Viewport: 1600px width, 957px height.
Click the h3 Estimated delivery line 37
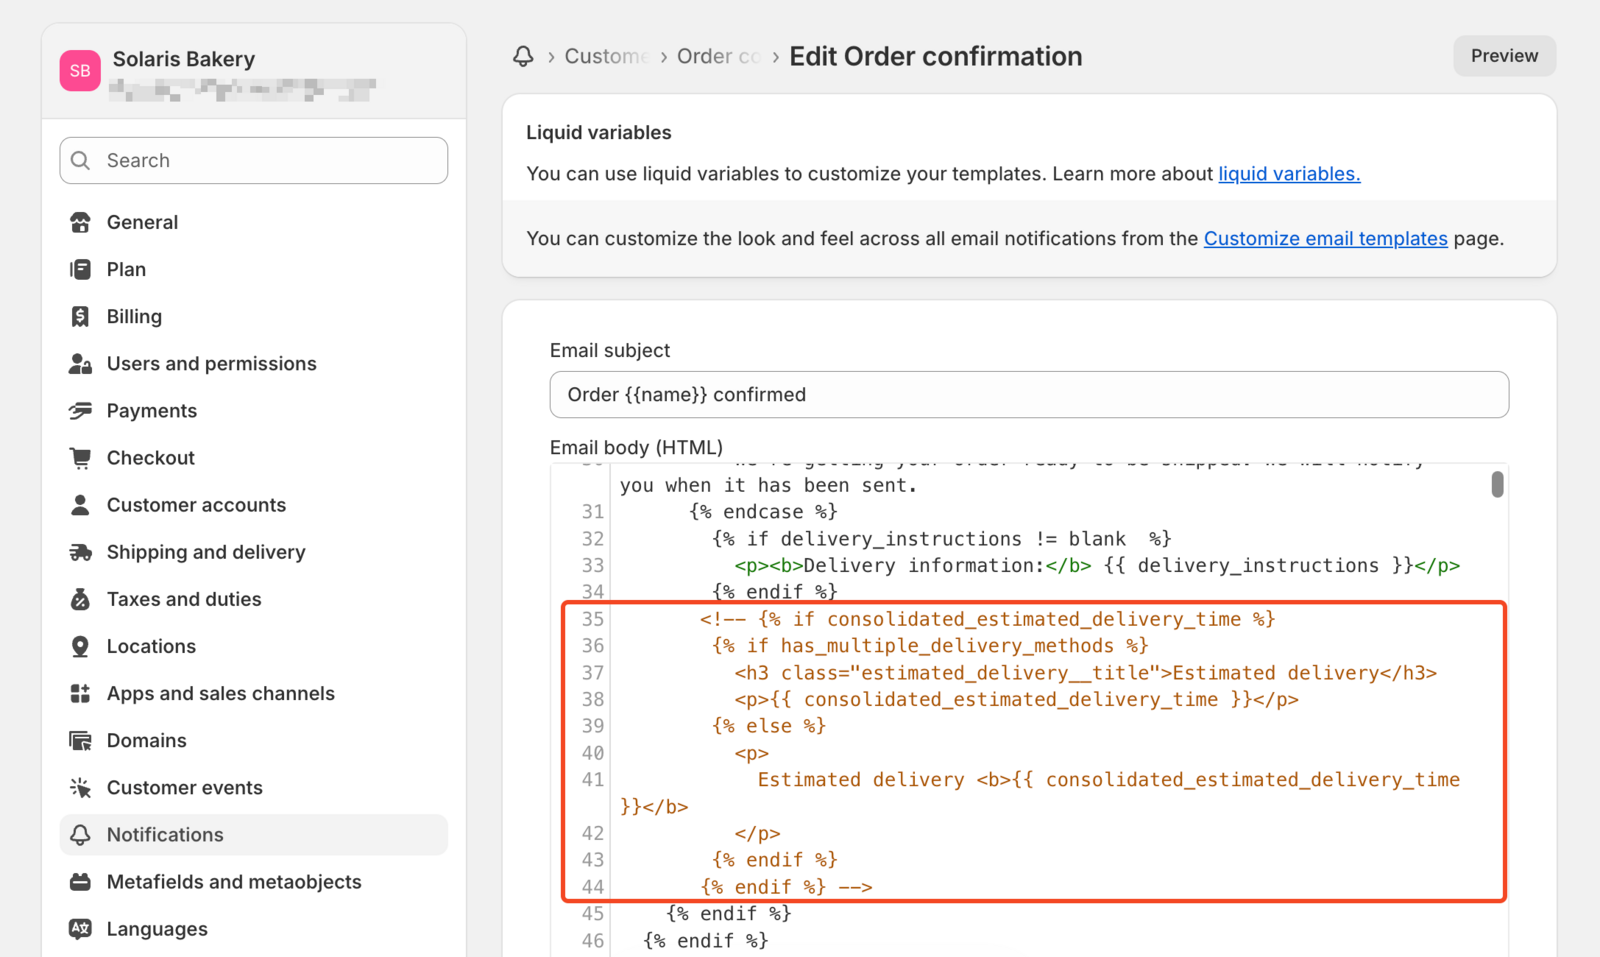(x=1085, y=673)
